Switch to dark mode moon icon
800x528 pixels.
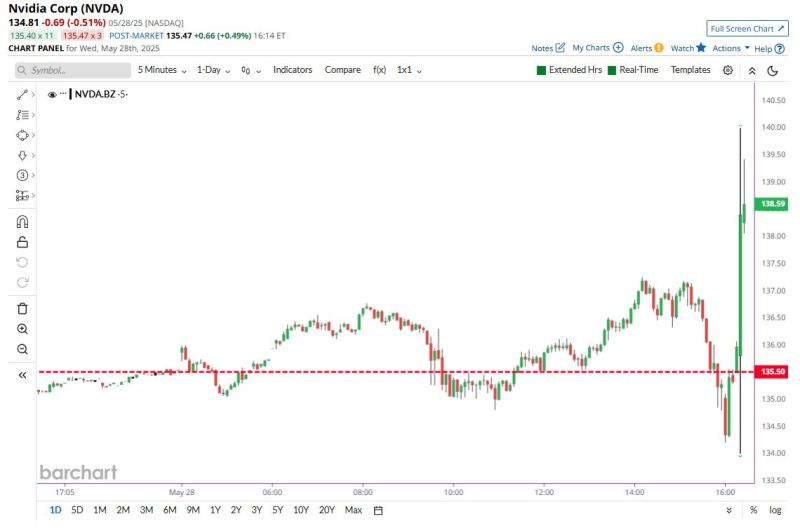tap(773, 71)
